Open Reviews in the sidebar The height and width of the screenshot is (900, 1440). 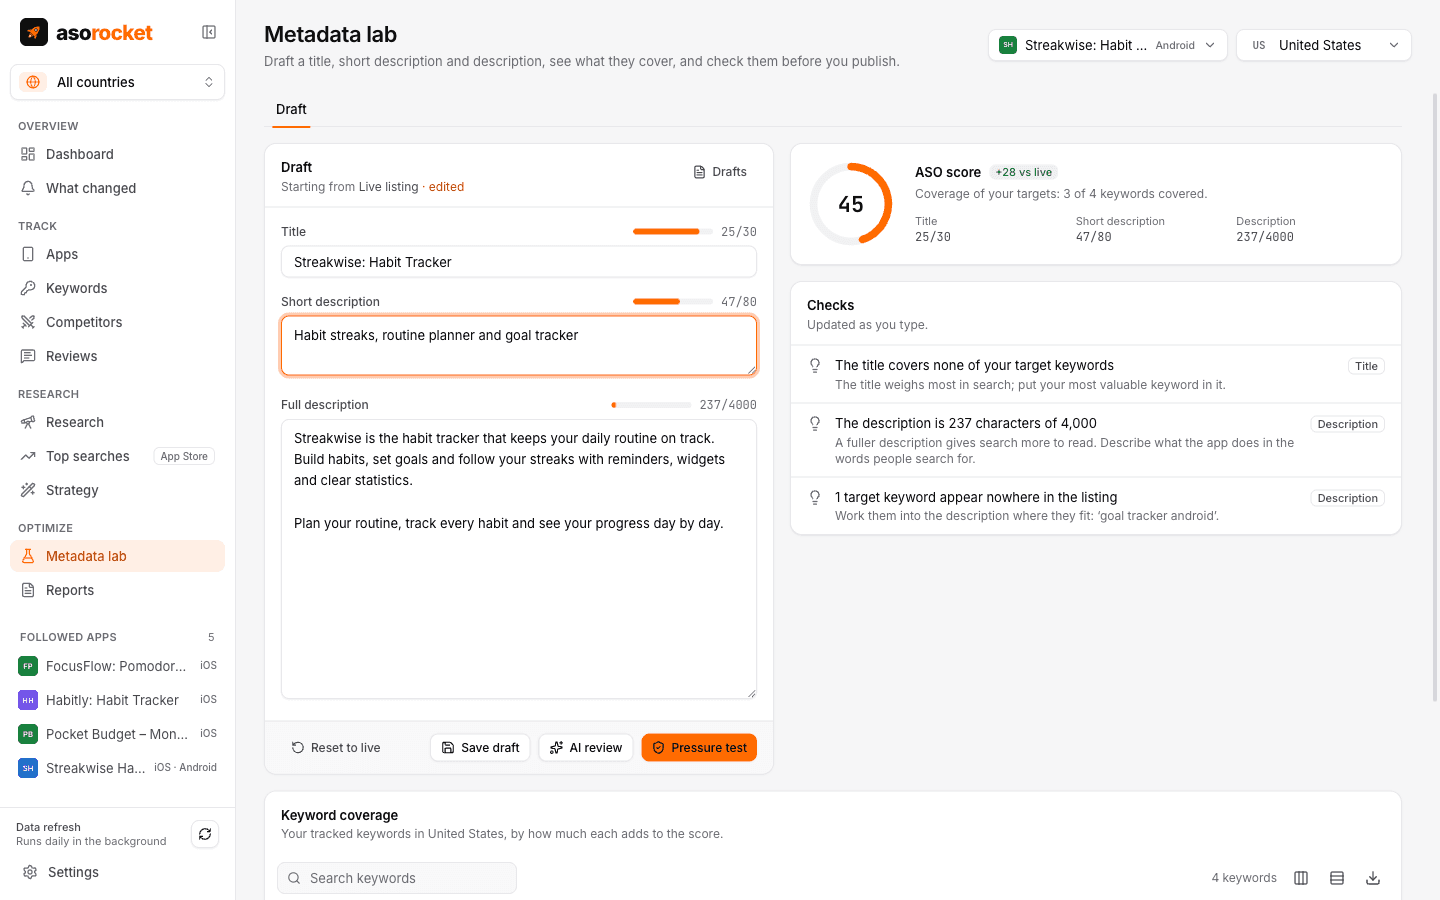(x=117, y=356)
